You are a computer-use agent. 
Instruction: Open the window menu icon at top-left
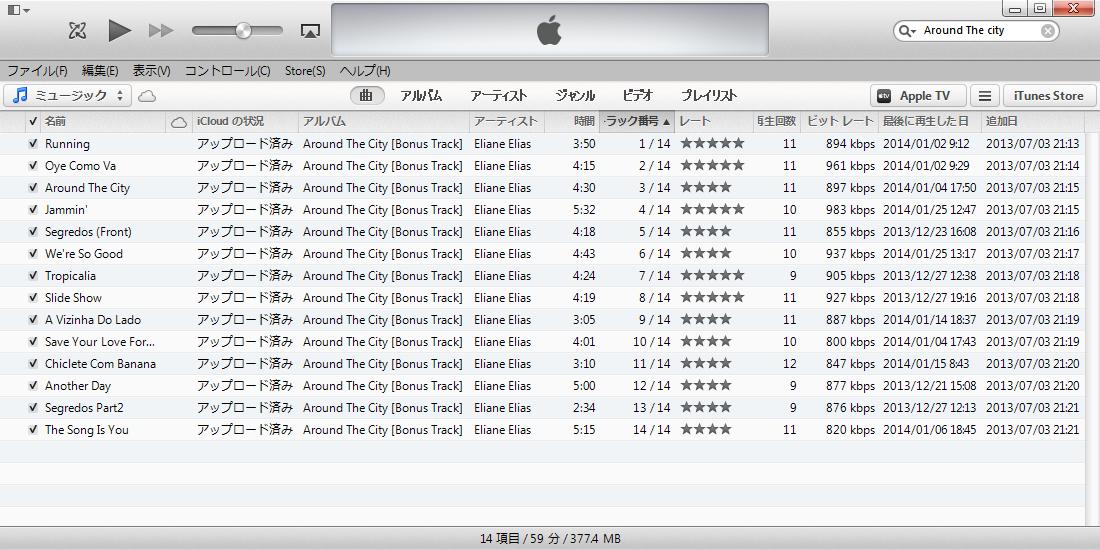click(x=19, y=10)
